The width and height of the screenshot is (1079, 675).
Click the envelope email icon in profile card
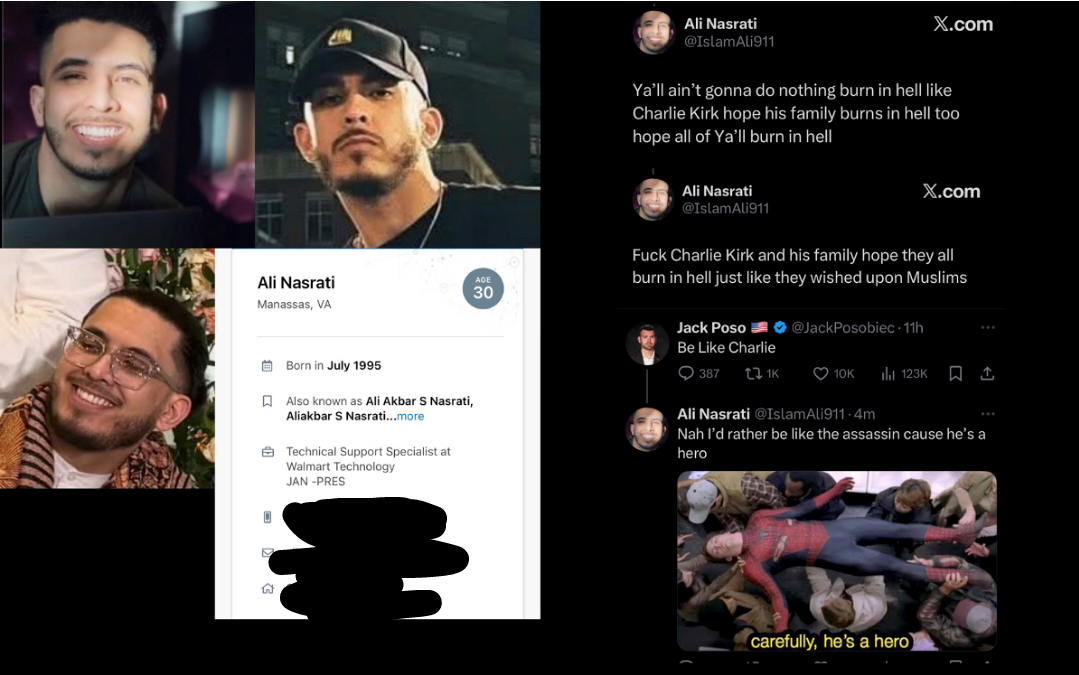268,553
